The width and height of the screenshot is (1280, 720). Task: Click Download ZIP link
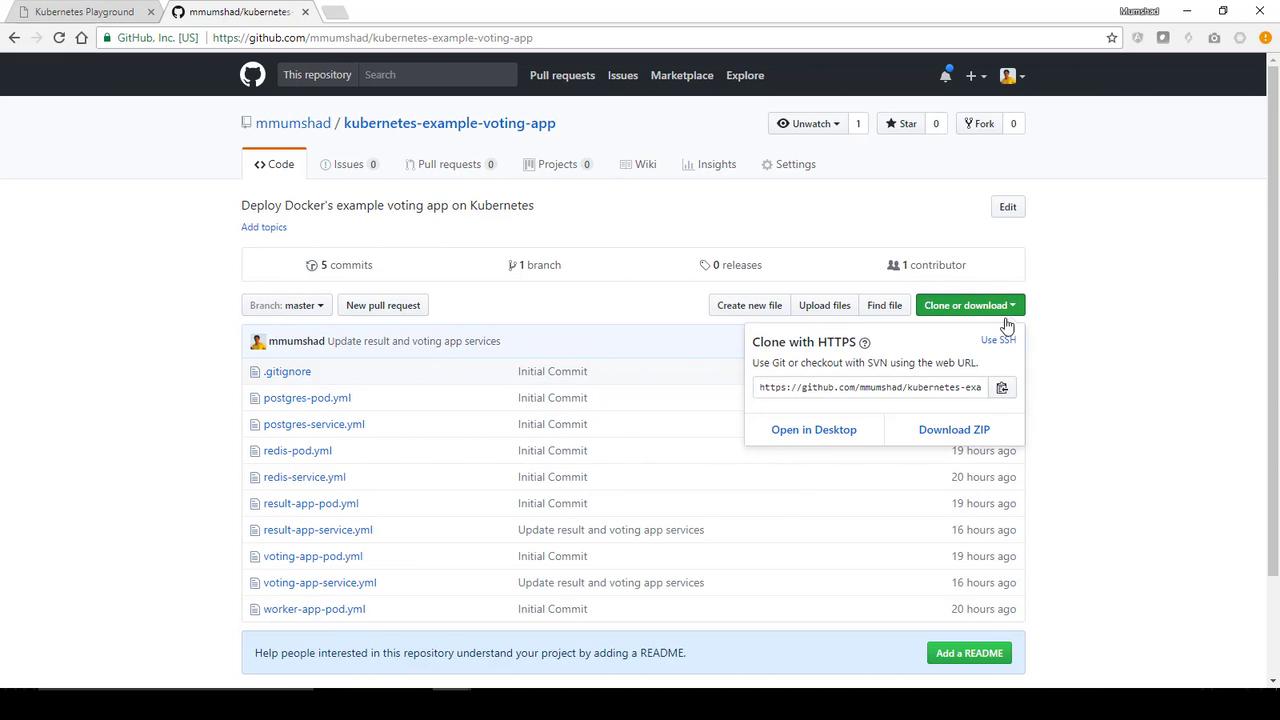coord(954,430)
